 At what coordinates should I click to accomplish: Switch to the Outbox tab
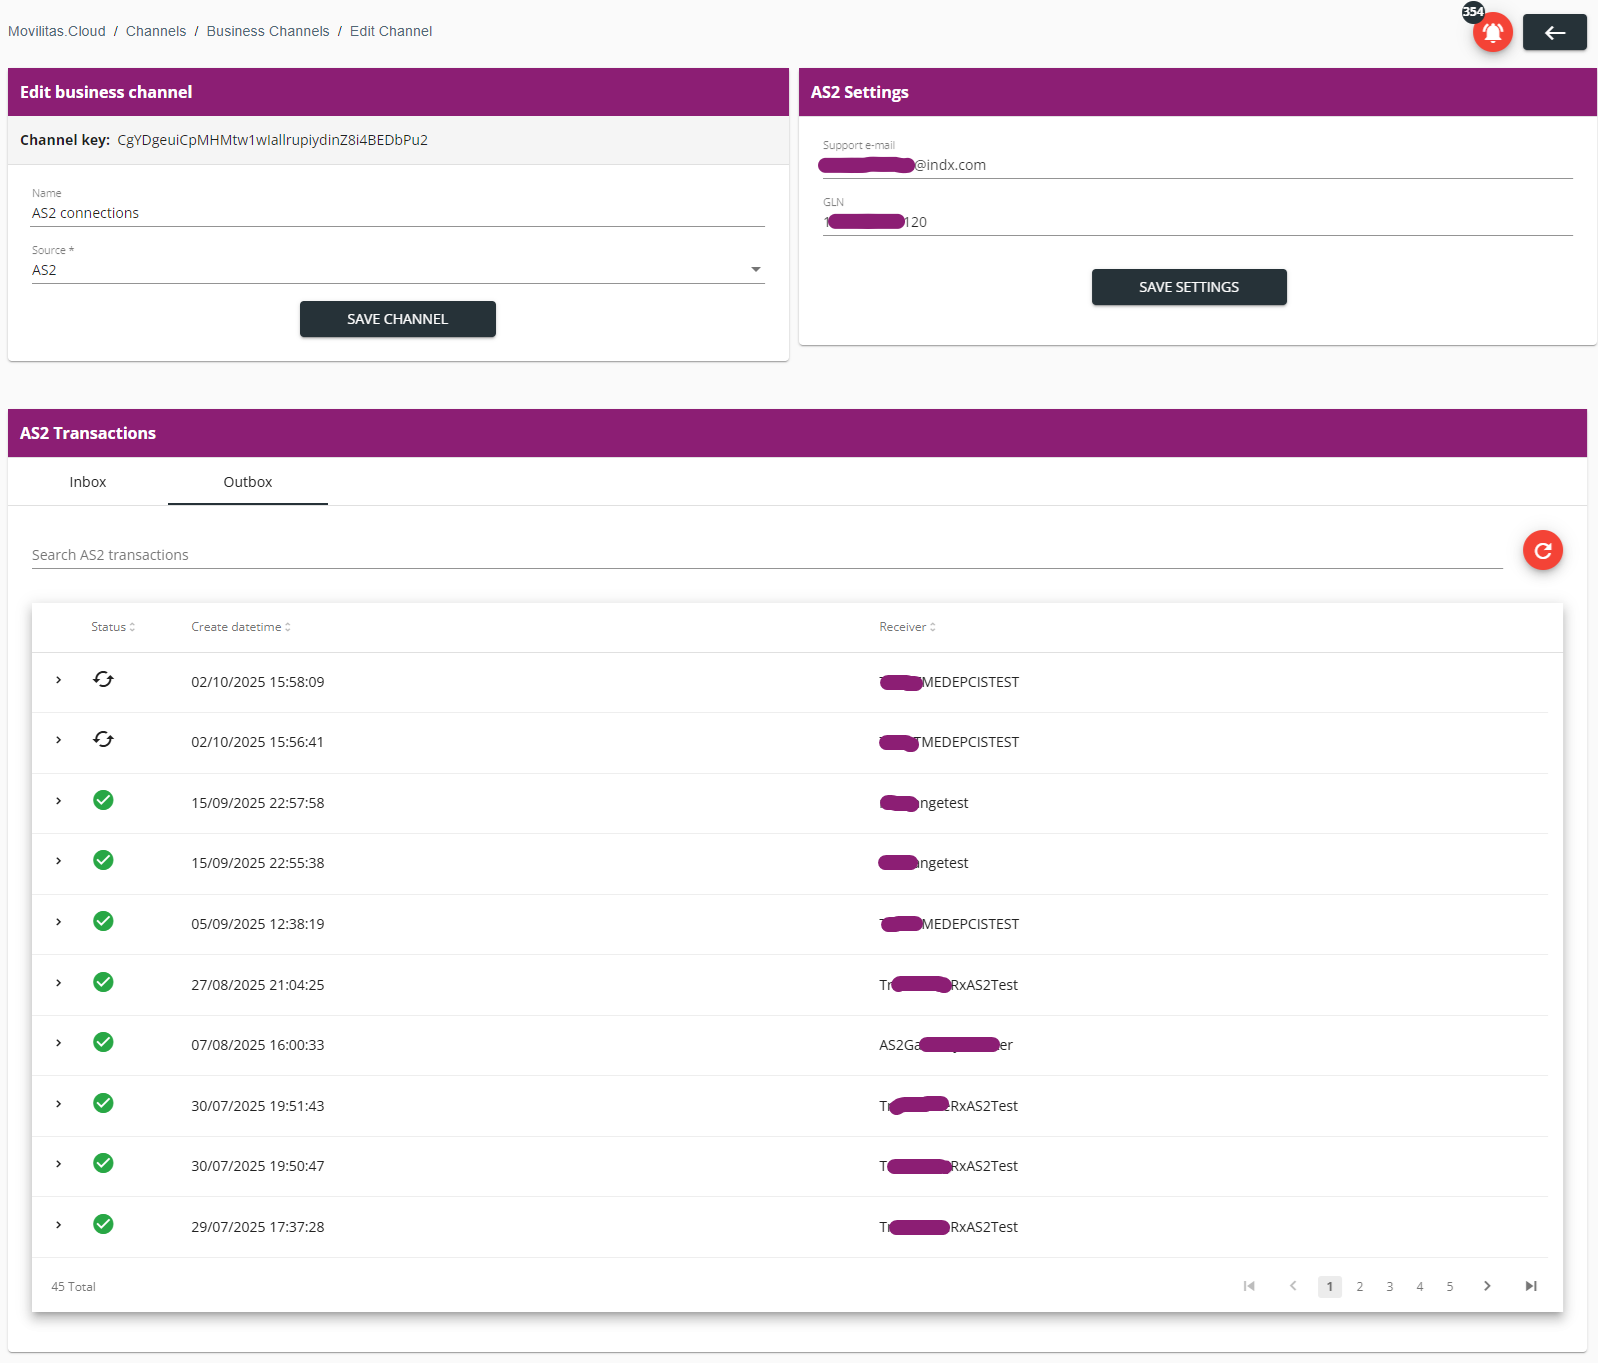click(x=248, y=482)
